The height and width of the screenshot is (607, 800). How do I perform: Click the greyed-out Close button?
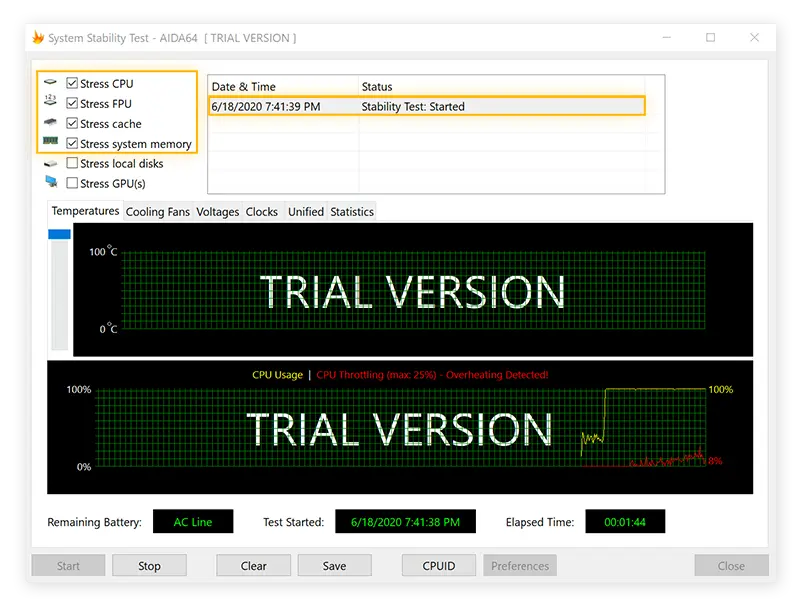tap(731, 566)
